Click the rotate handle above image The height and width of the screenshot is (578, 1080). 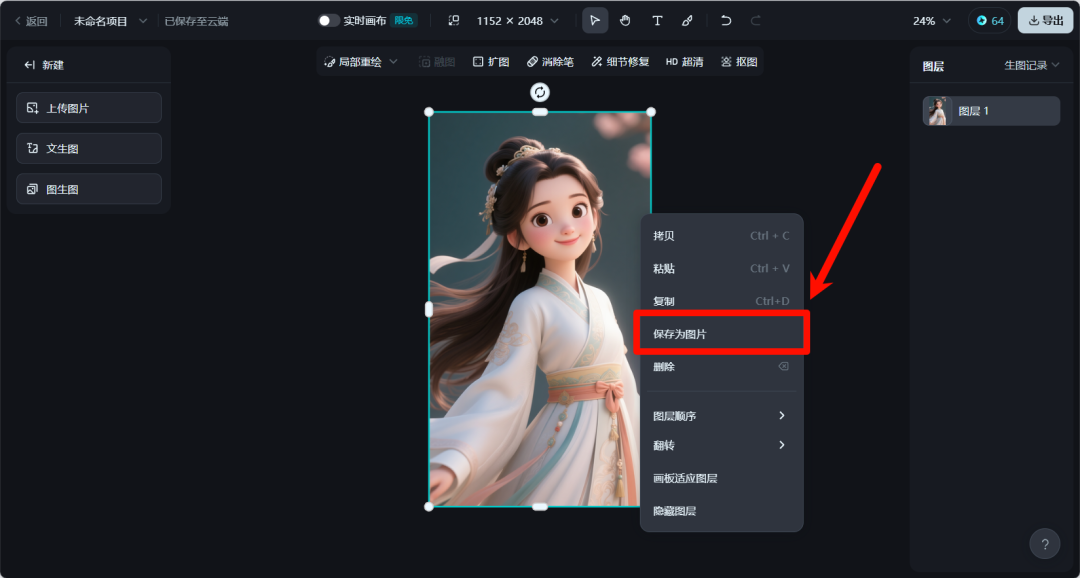tap(540, 92)
